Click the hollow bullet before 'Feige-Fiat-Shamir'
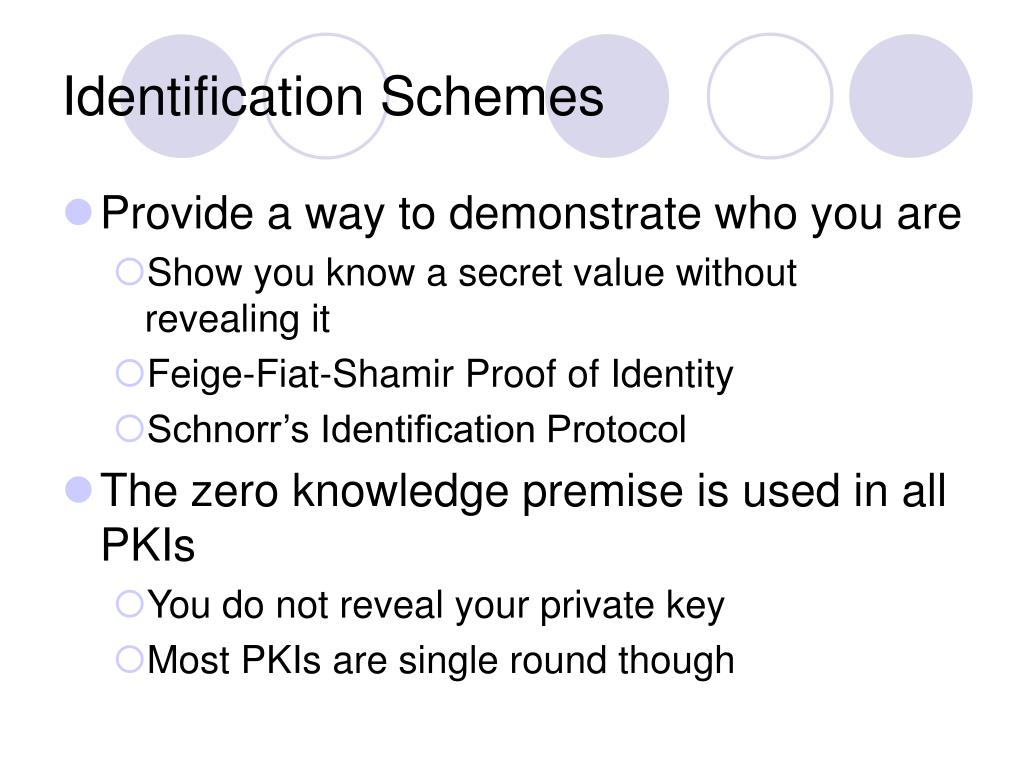The image size is (1024, 768). tap(129, 374)
